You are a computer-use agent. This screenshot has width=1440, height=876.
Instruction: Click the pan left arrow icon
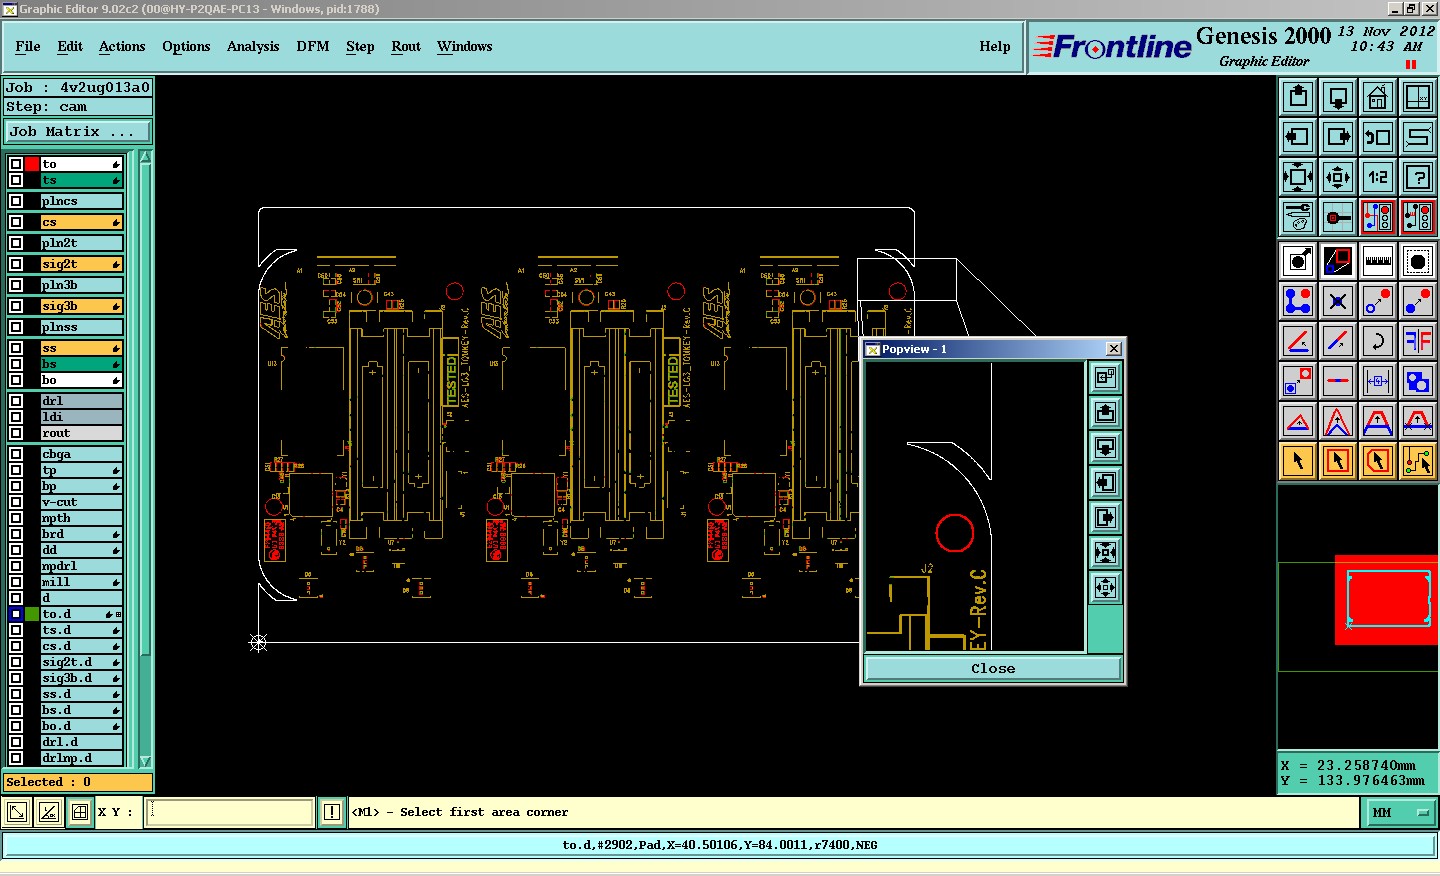coord(1298,137)
